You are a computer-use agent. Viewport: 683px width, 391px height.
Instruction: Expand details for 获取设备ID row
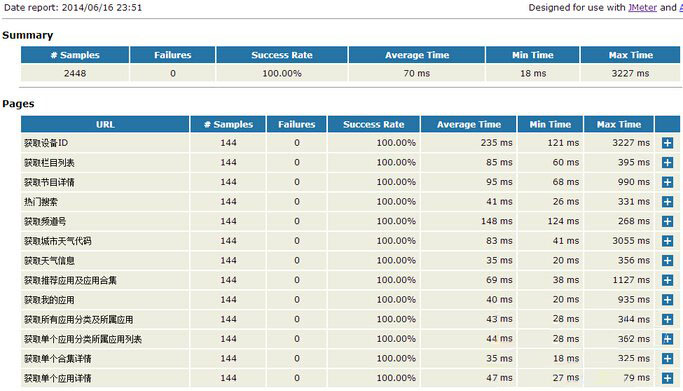(x=667, y=143)
